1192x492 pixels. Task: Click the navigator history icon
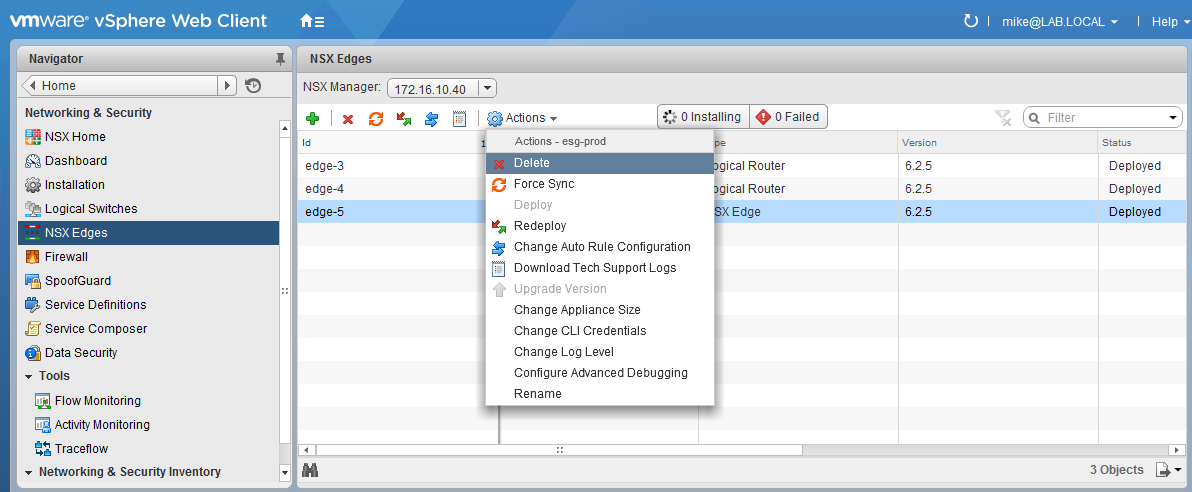click(253, 86)
